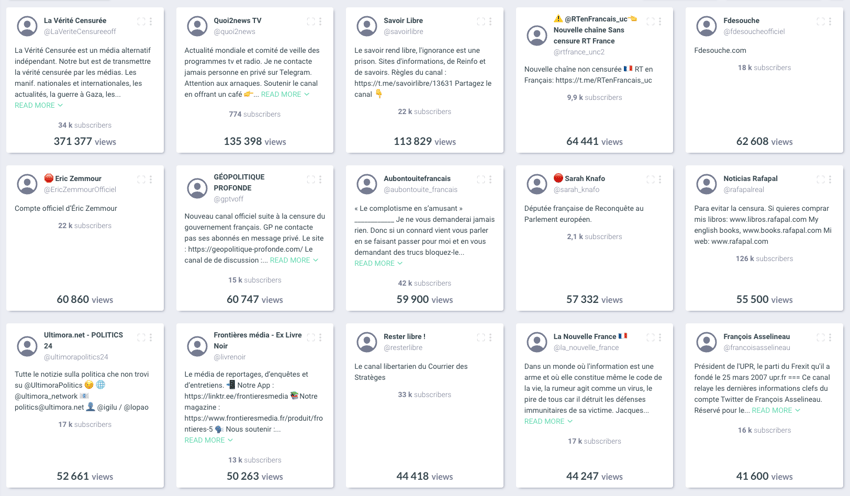The width and height of the screenshot is (850, 496).
Task: Open the Savoir Libre channel title
Action: pyautogui.click(x=403, y=21)
